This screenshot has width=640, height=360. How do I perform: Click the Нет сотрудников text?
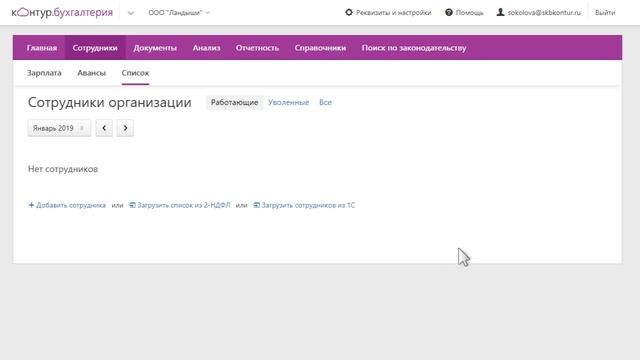(x=63, y=169)
